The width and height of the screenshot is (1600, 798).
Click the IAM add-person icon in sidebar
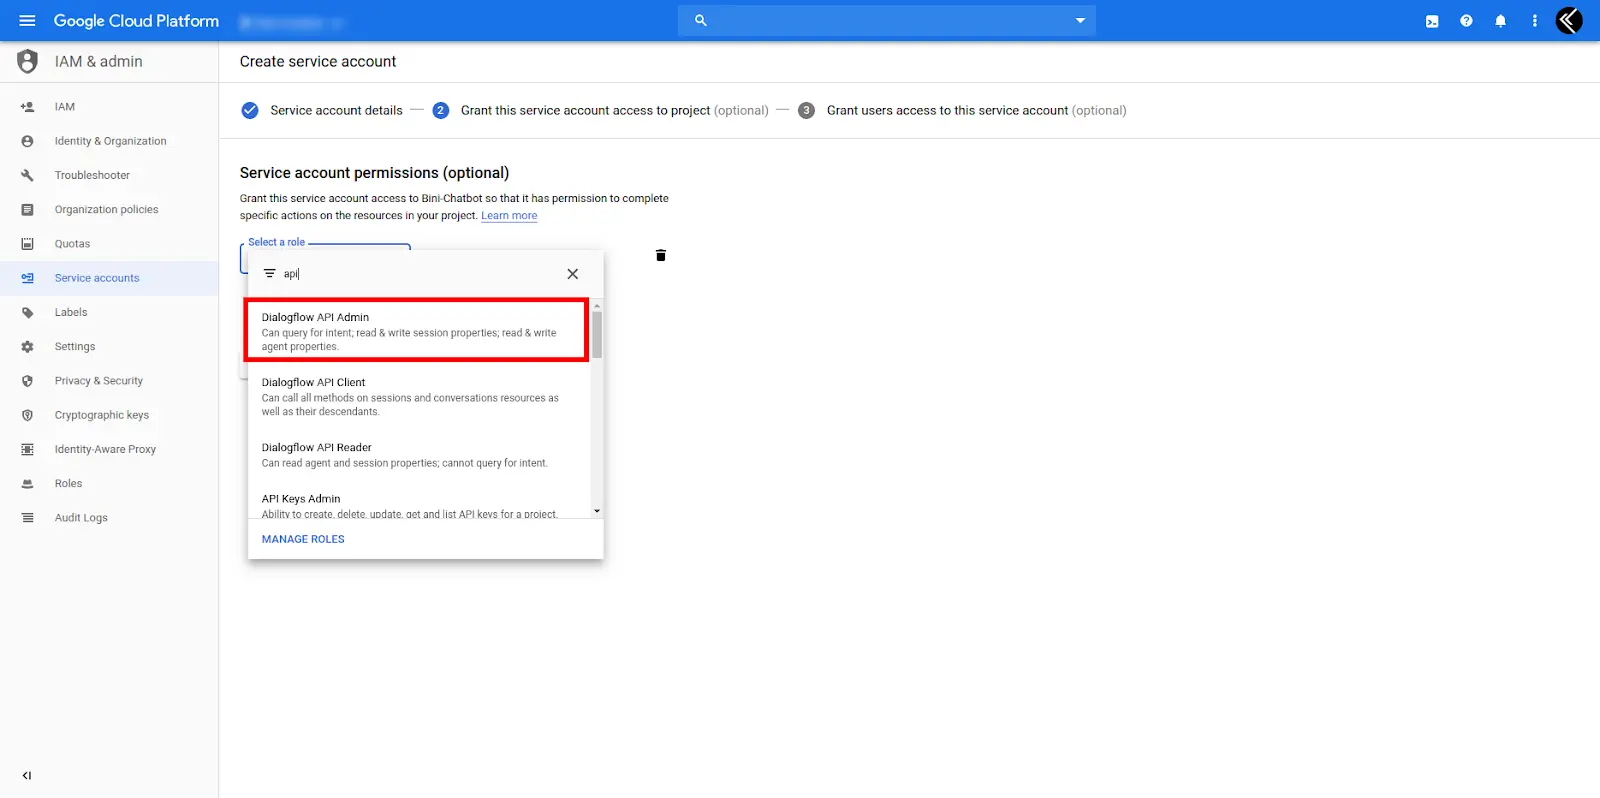click(27, 107)
